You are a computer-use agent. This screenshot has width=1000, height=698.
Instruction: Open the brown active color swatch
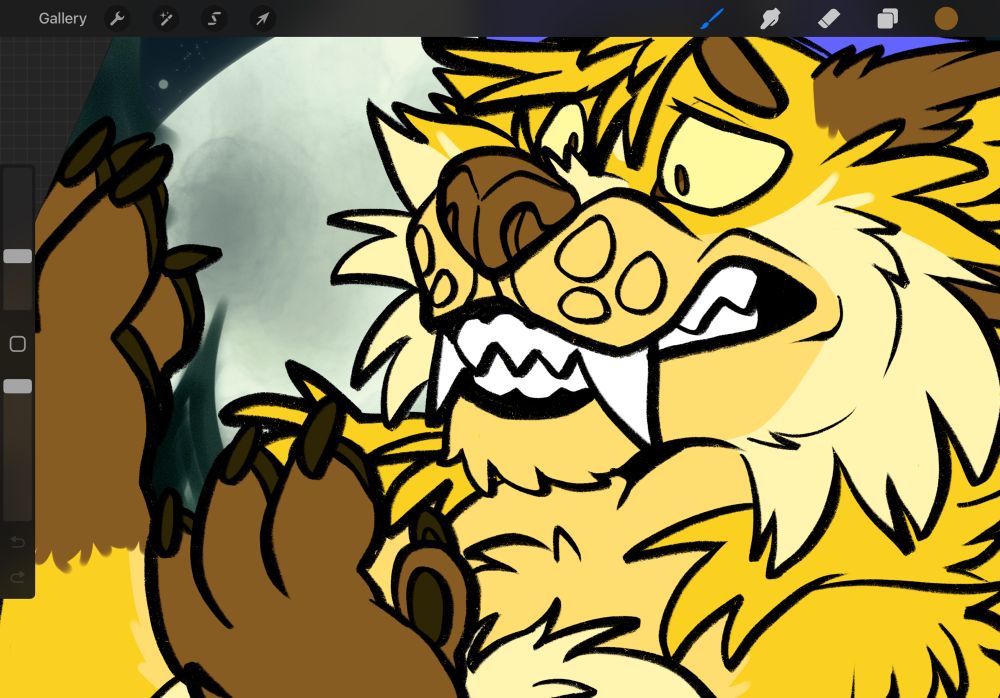coord(946,19)
